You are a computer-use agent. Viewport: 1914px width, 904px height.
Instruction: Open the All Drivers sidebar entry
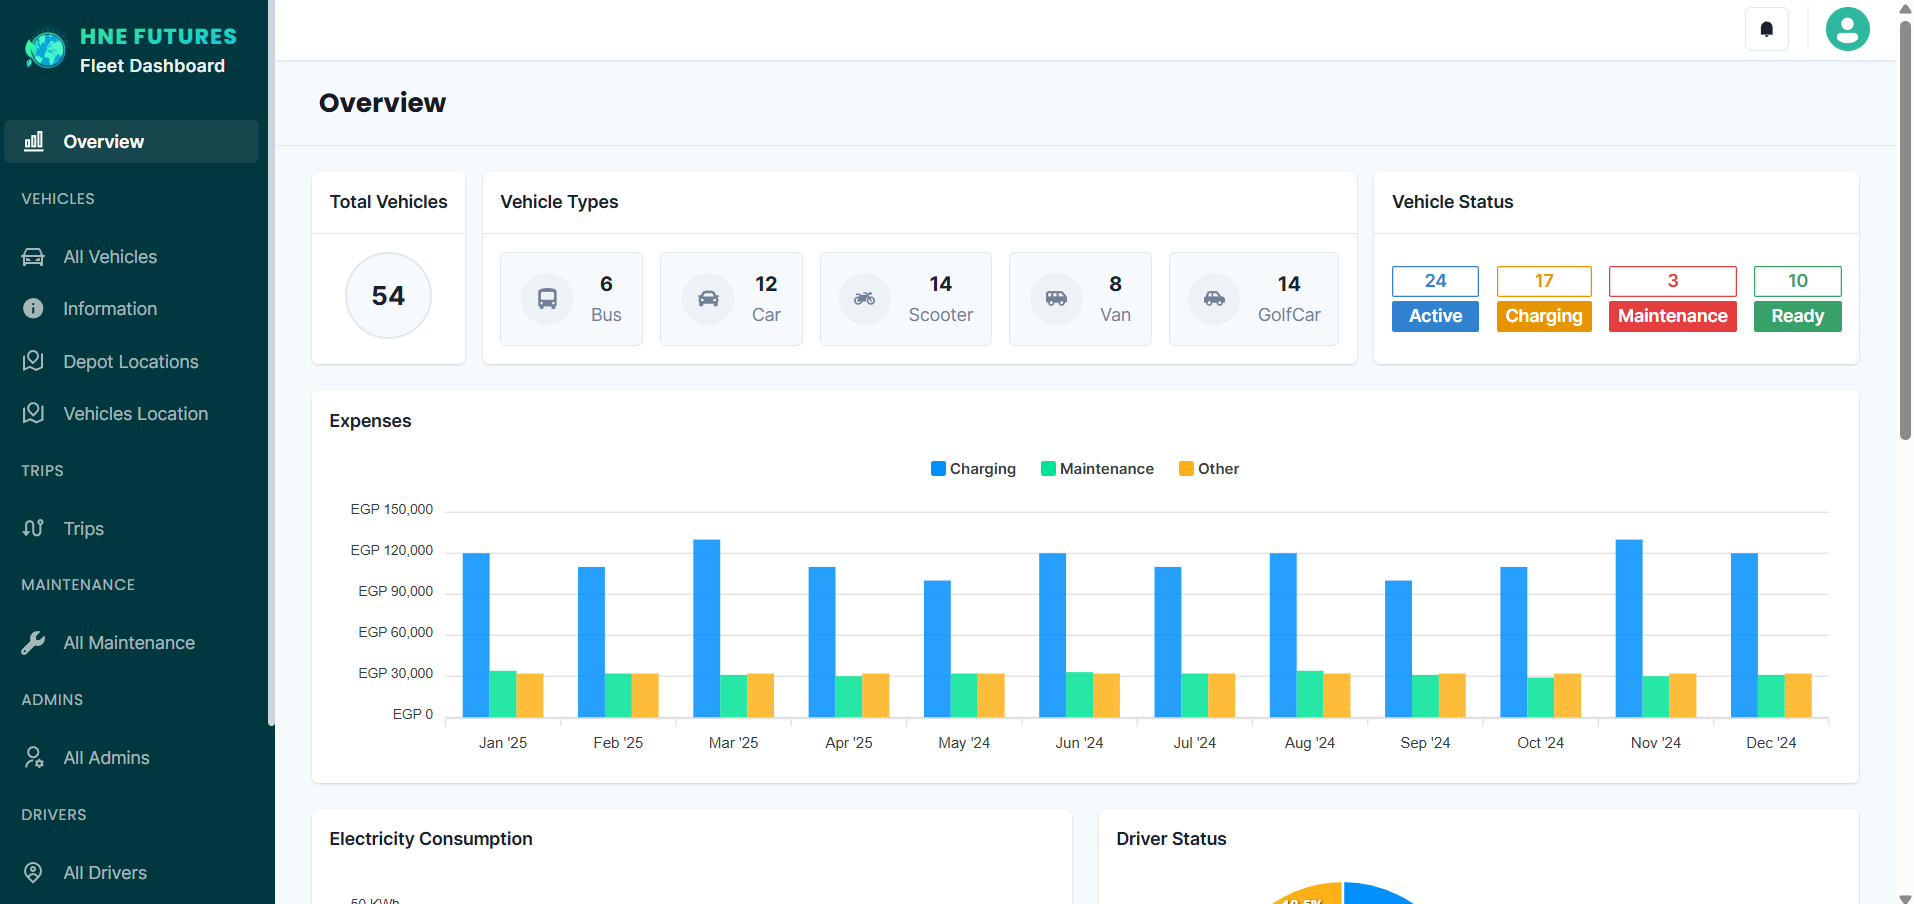click(x=33, y=872)
